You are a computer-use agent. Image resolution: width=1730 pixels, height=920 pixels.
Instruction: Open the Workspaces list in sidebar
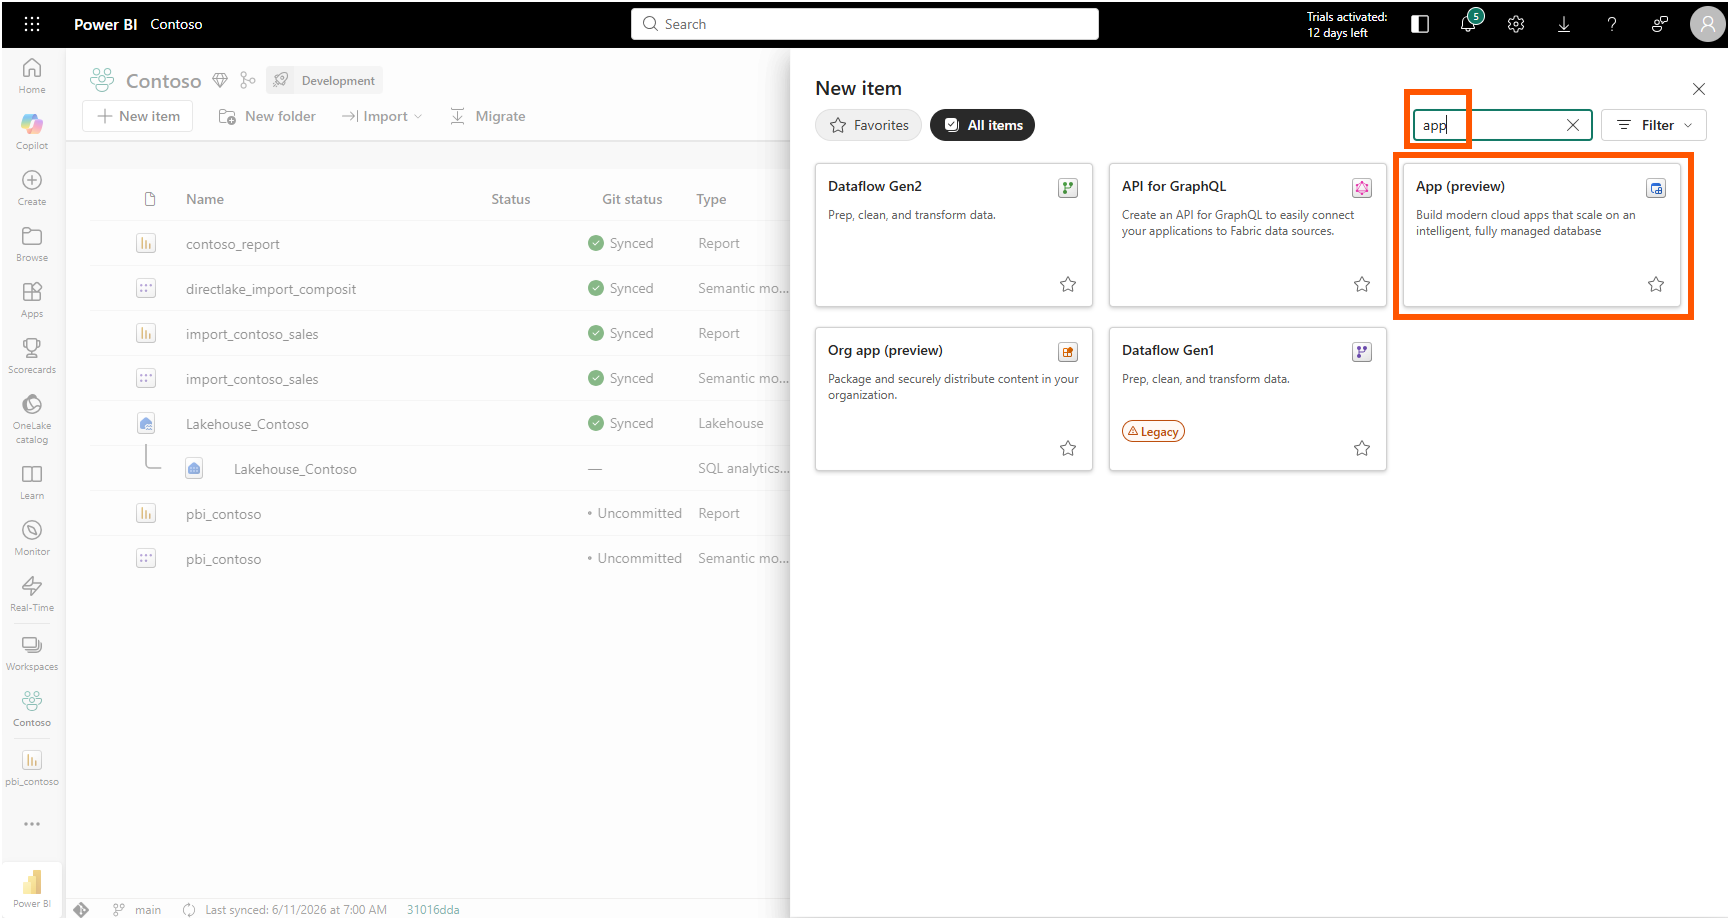tap(32, 652)
